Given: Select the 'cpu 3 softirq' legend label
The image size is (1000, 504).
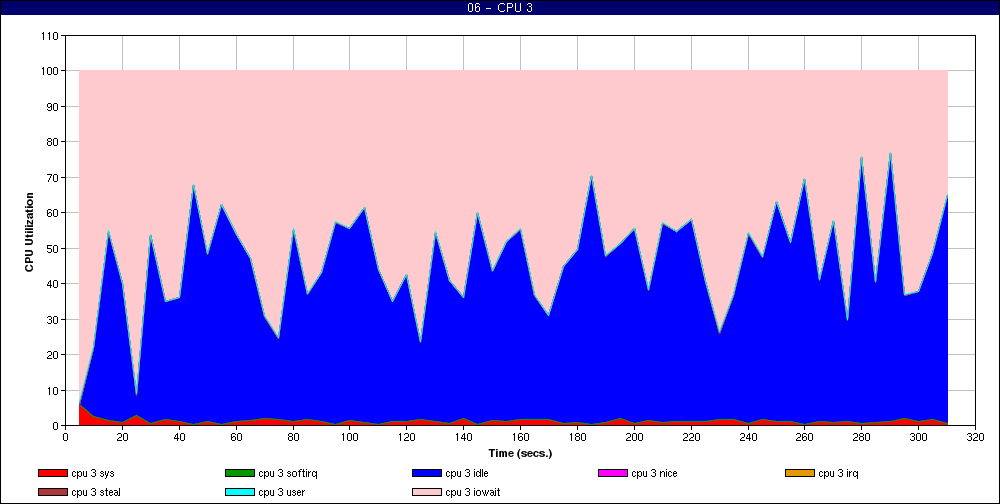Looking at the screenshot, I should point(288,474).
